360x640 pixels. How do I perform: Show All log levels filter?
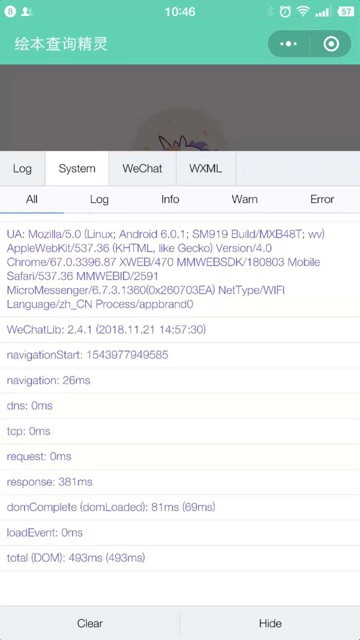pos(32,199)
